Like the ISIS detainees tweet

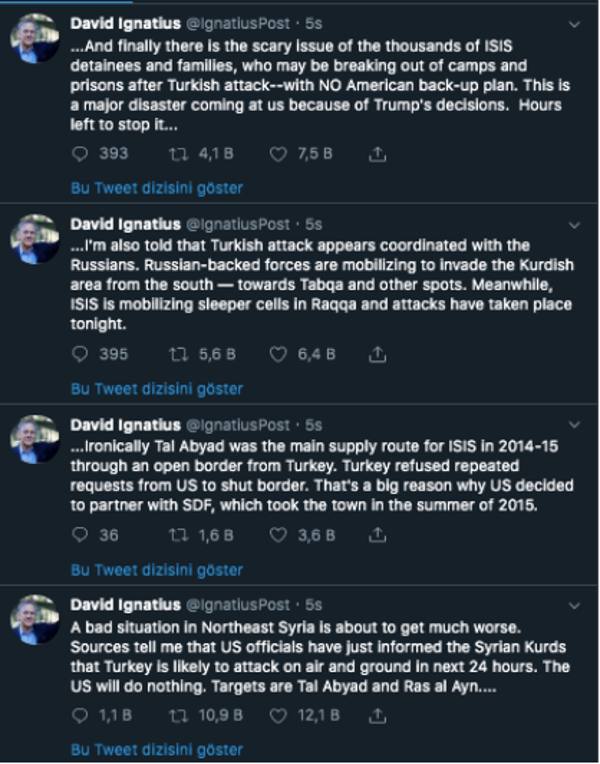(x=278, y=154)
